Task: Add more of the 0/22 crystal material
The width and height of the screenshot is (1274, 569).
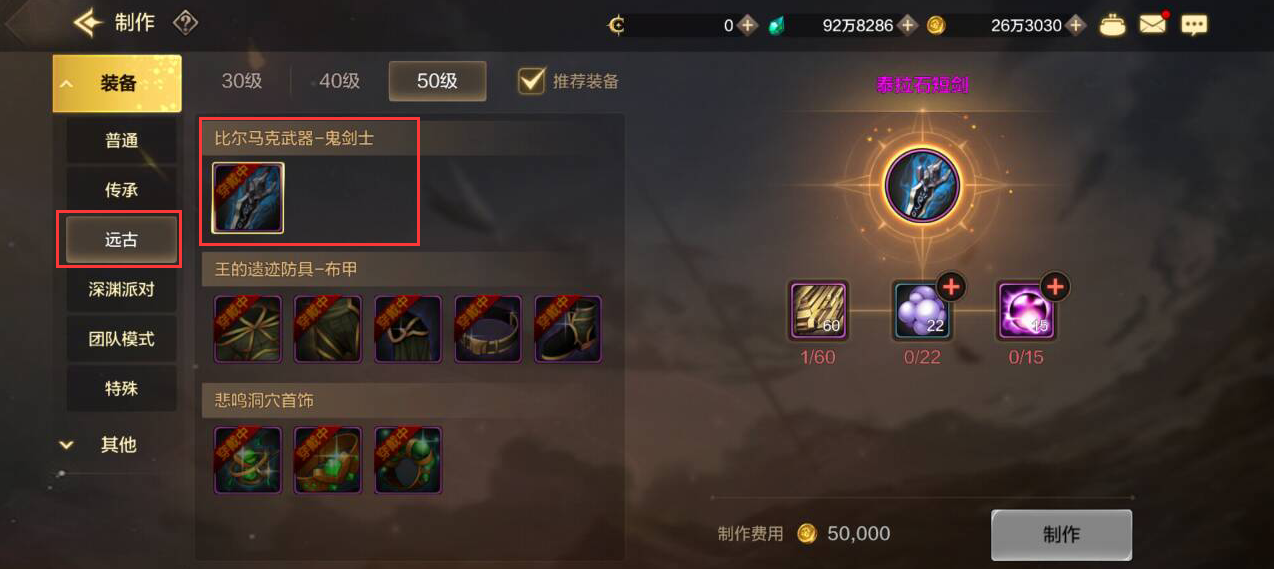Action: tap(950, 288)
